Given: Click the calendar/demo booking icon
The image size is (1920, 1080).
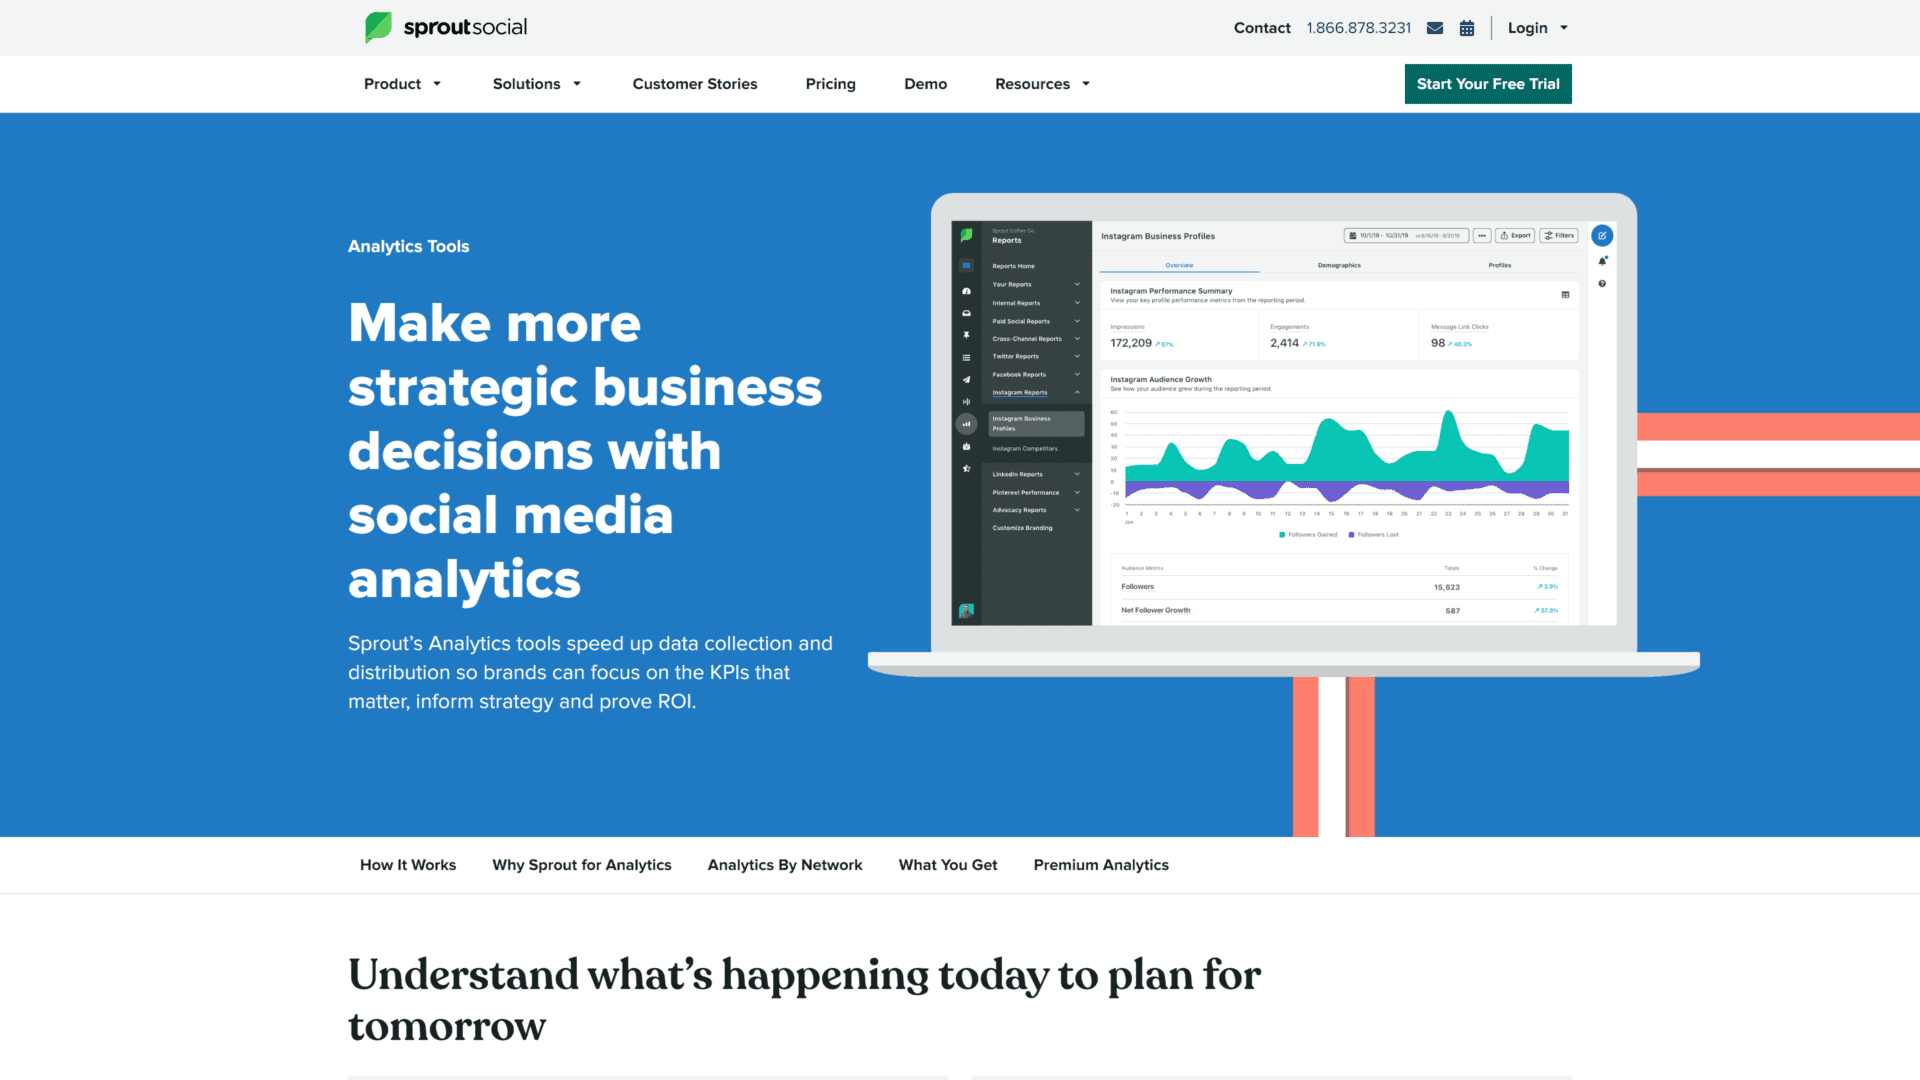Looking at the screenshot, I should [x=1468, y=28].
